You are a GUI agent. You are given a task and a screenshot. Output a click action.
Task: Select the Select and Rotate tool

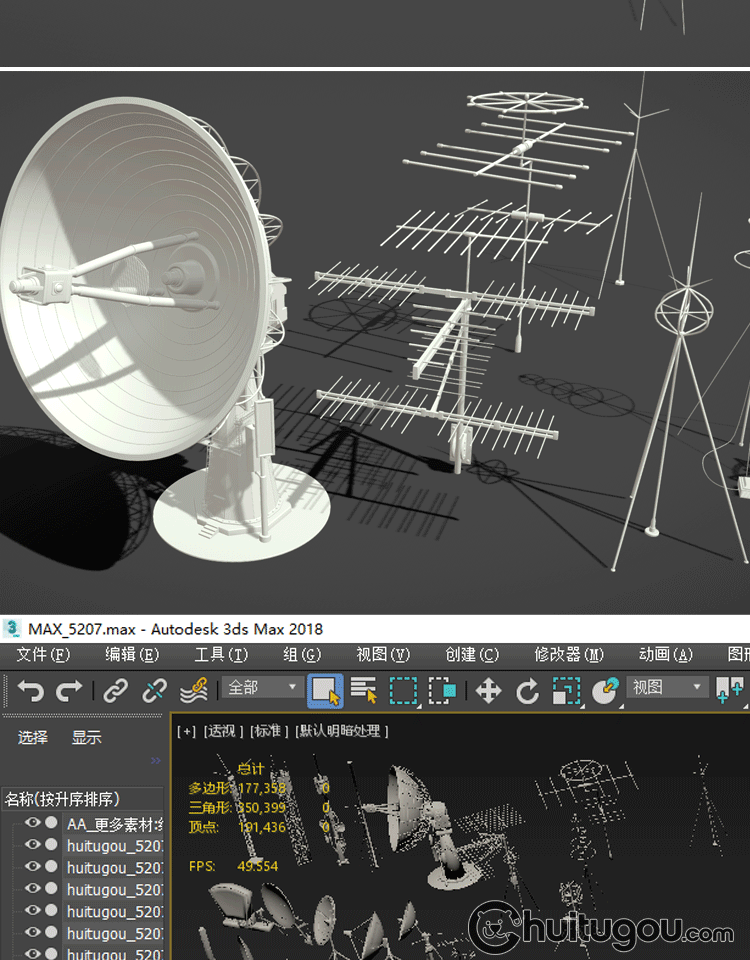click(527, 691)
